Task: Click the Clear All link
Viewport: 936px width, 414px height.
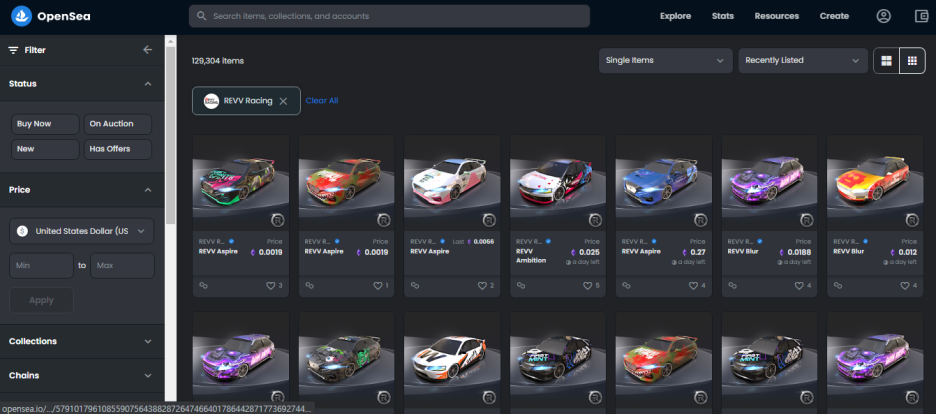Action: pos(322,101)
